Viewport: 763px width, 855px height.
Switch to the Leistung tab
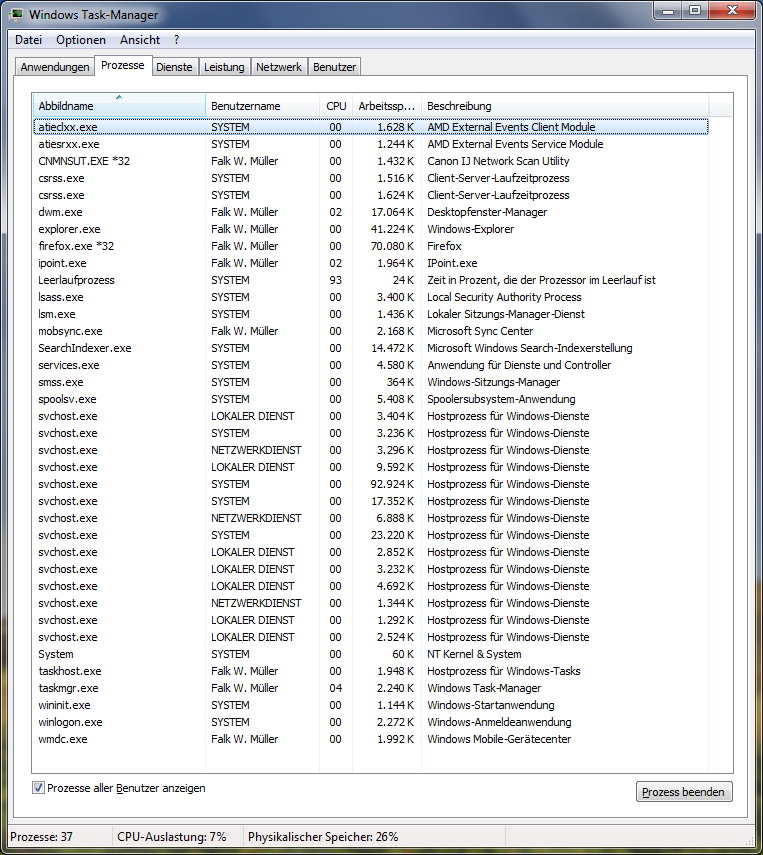[224, 67]
